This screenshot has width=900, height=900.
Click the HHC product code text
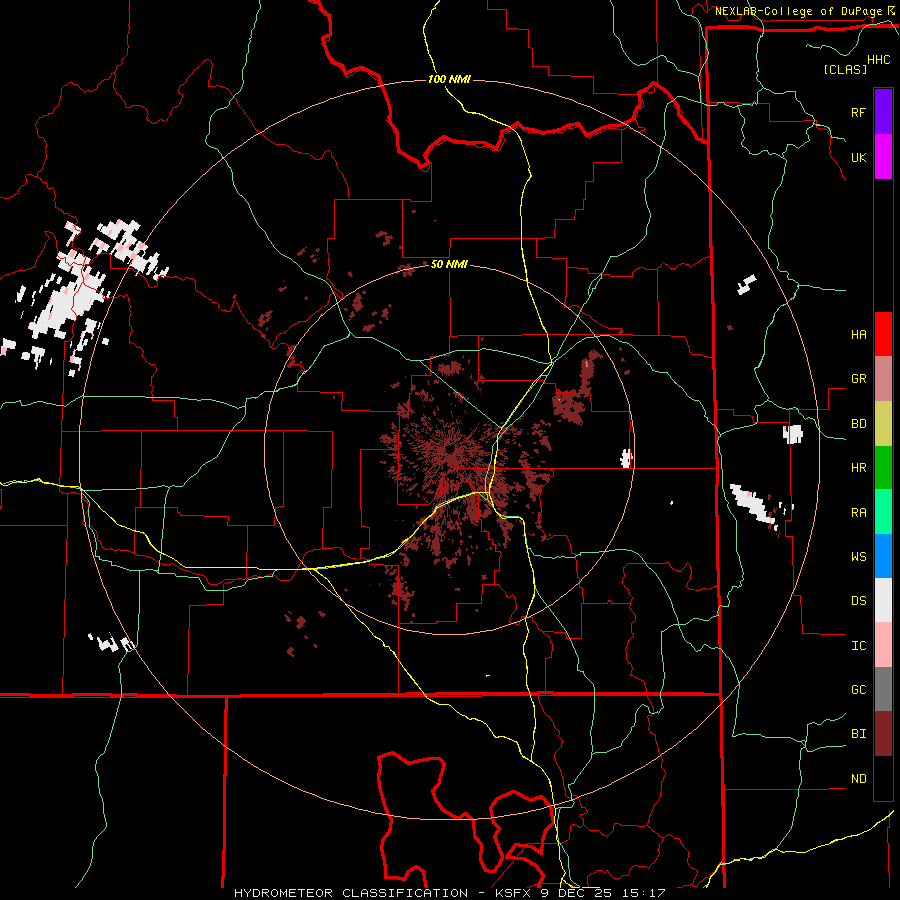click(x=878, y=60)
